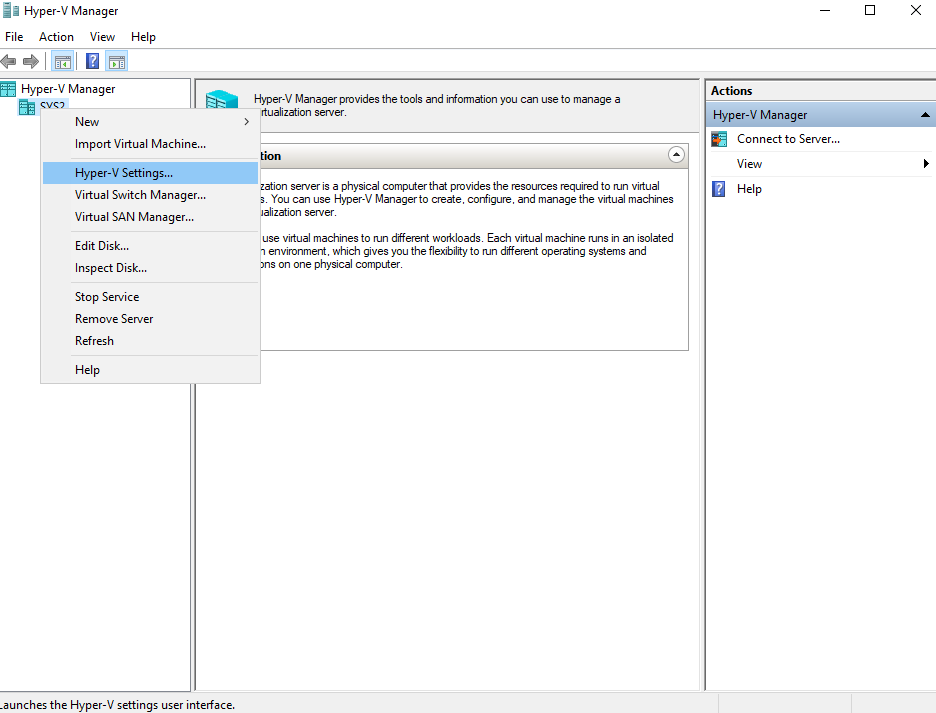Open the File menu

pyautogui.click(x=14, y=37)
